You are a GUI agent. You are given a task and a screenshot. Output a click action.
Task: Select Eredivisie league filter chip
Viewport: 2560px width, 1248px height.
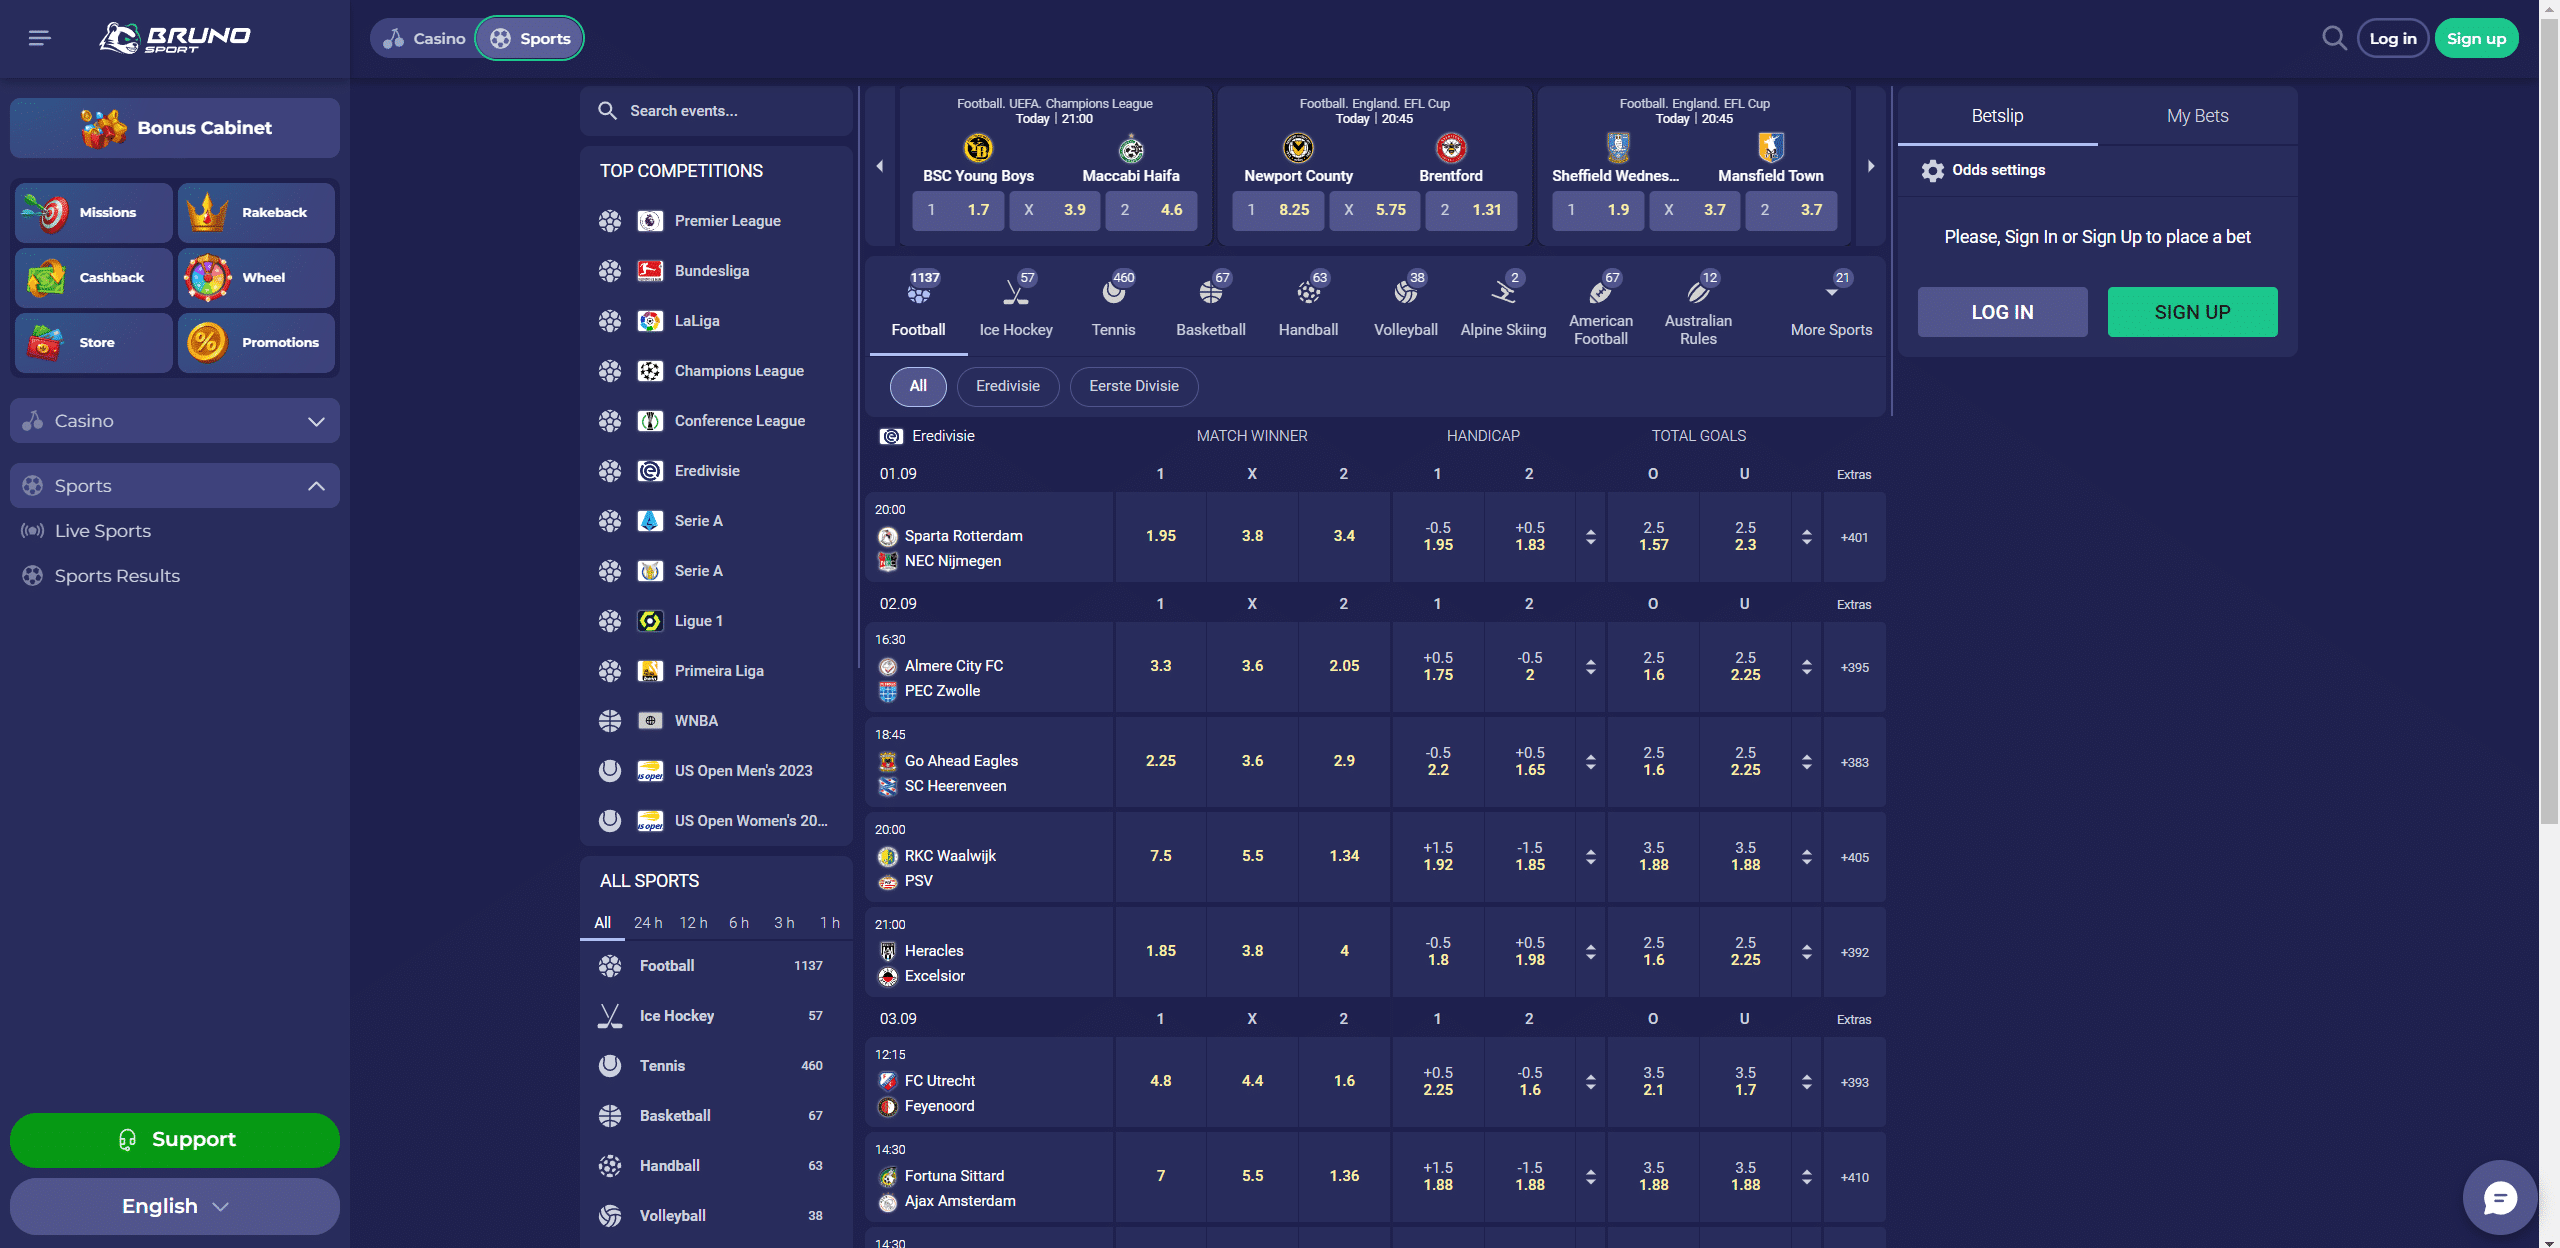pyautogui.click(x=1008, y=386)
